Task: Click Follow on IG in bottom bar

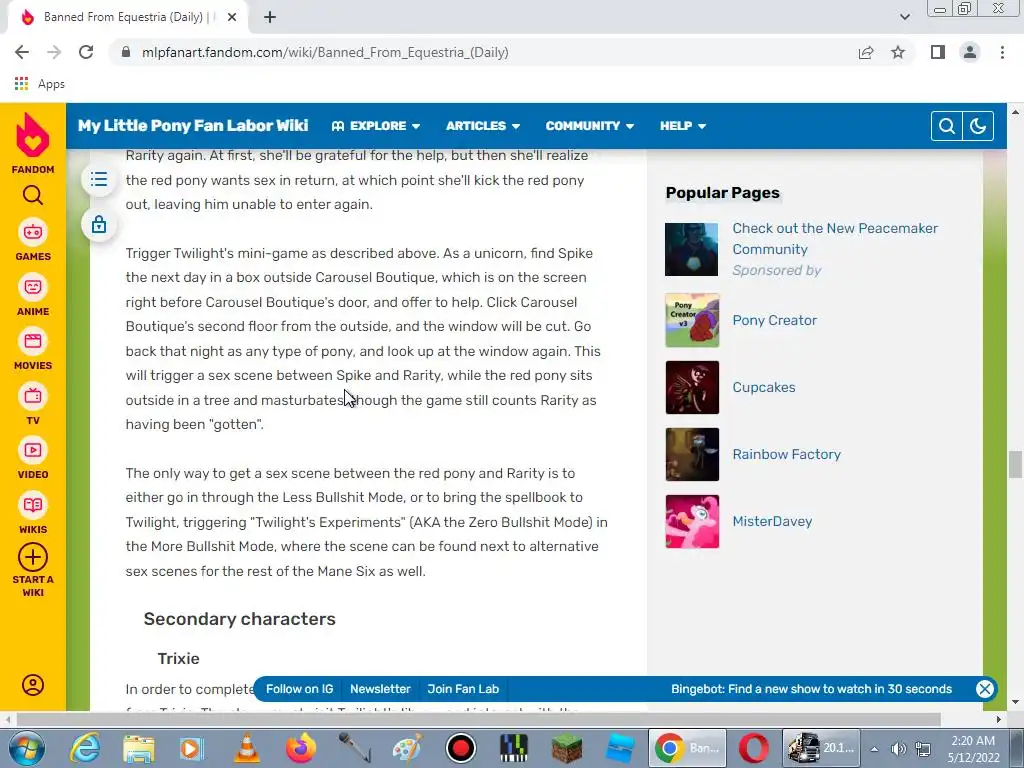Action: (299, 689)
